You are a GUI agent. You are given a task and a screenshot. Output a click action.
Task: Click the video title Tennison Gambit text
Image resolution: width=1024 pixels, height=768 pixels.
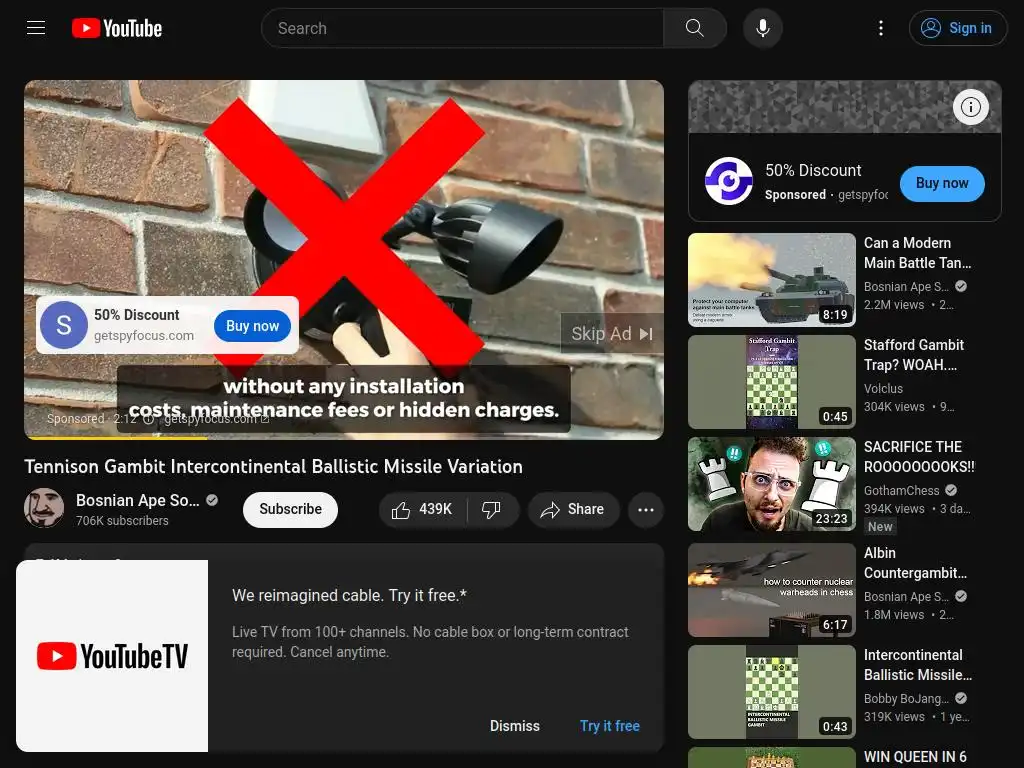point(274,467)
